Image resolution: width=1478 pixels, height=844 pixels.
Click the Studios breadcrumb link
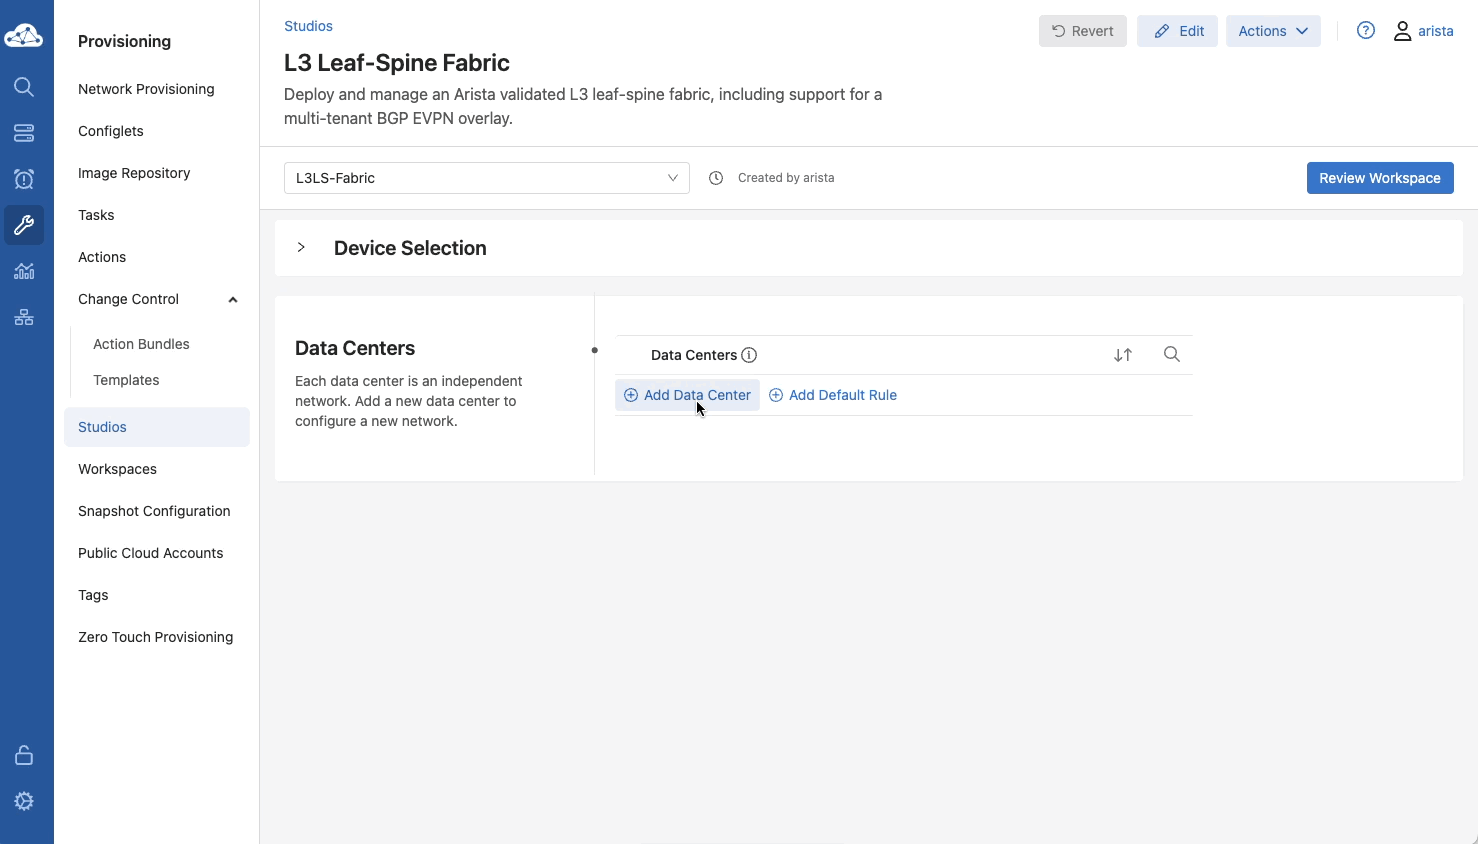(308, 26)
